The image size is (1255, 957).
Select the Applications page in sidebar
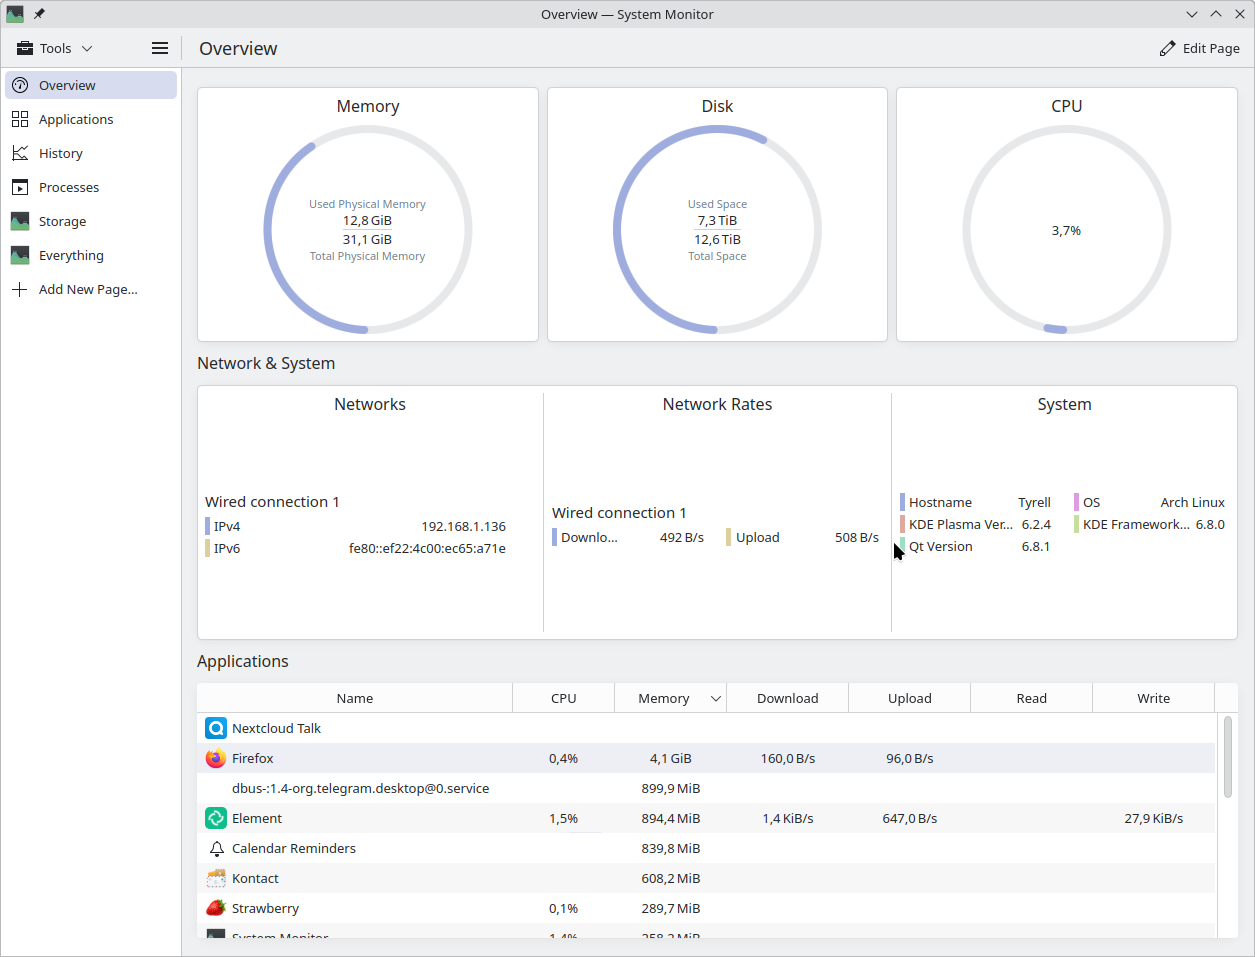click(76, 119)
